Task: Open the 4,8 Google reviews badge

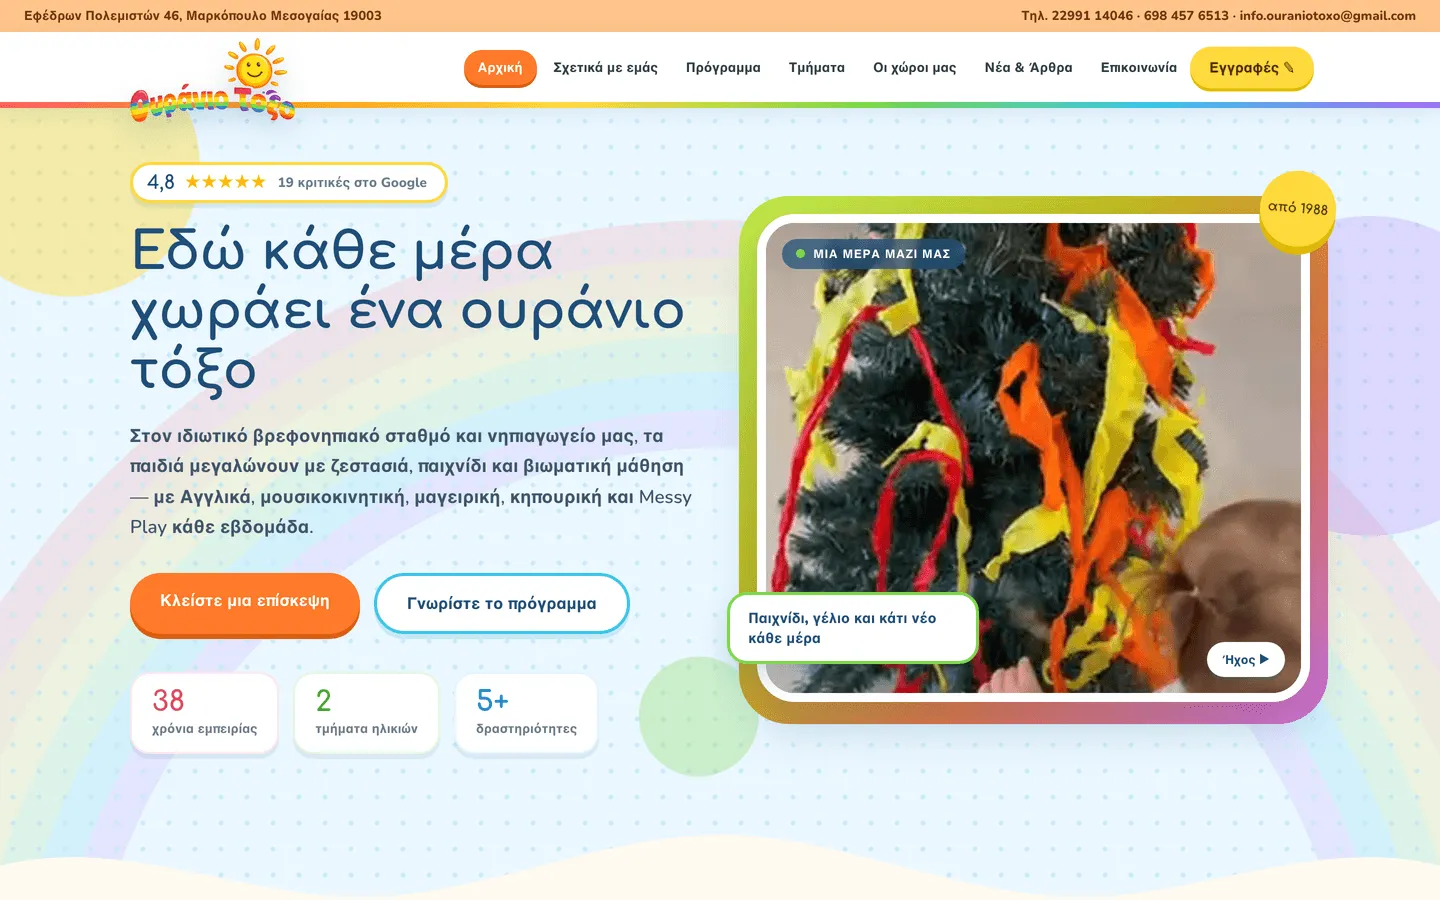Action: tap(288, 182)
